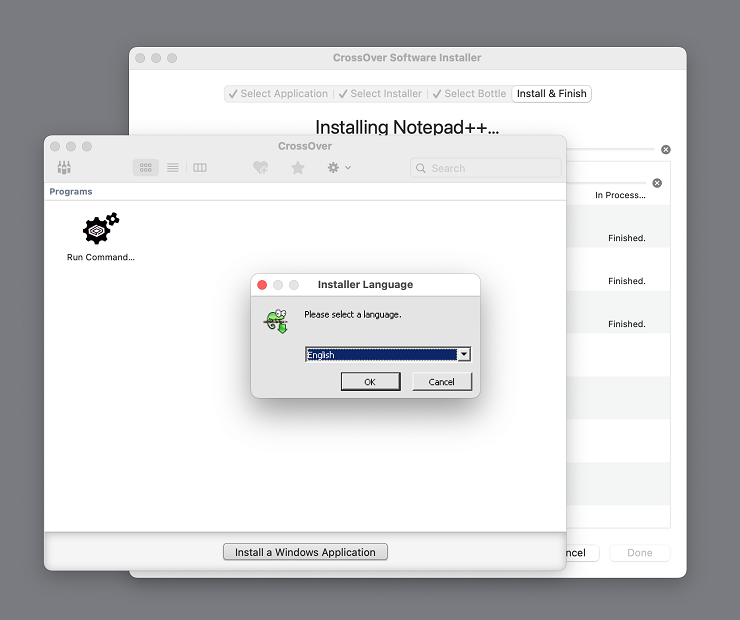Switch to icon grid view
This screenshot has height=620, width=740.
[145, 168]
